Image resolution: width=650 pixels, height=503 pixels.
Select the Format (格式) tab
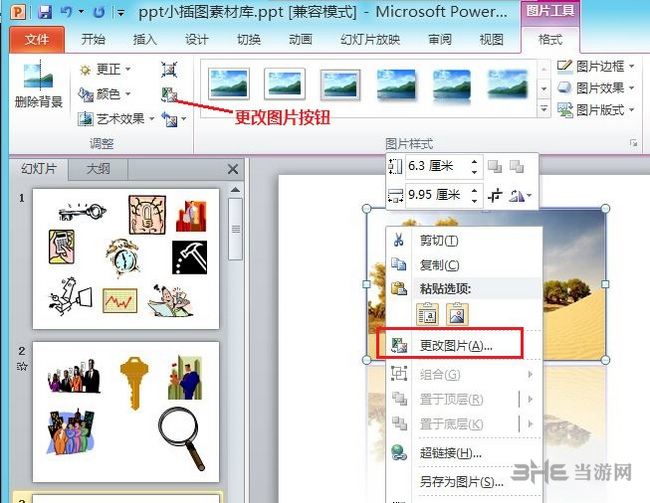pos(550,39)
